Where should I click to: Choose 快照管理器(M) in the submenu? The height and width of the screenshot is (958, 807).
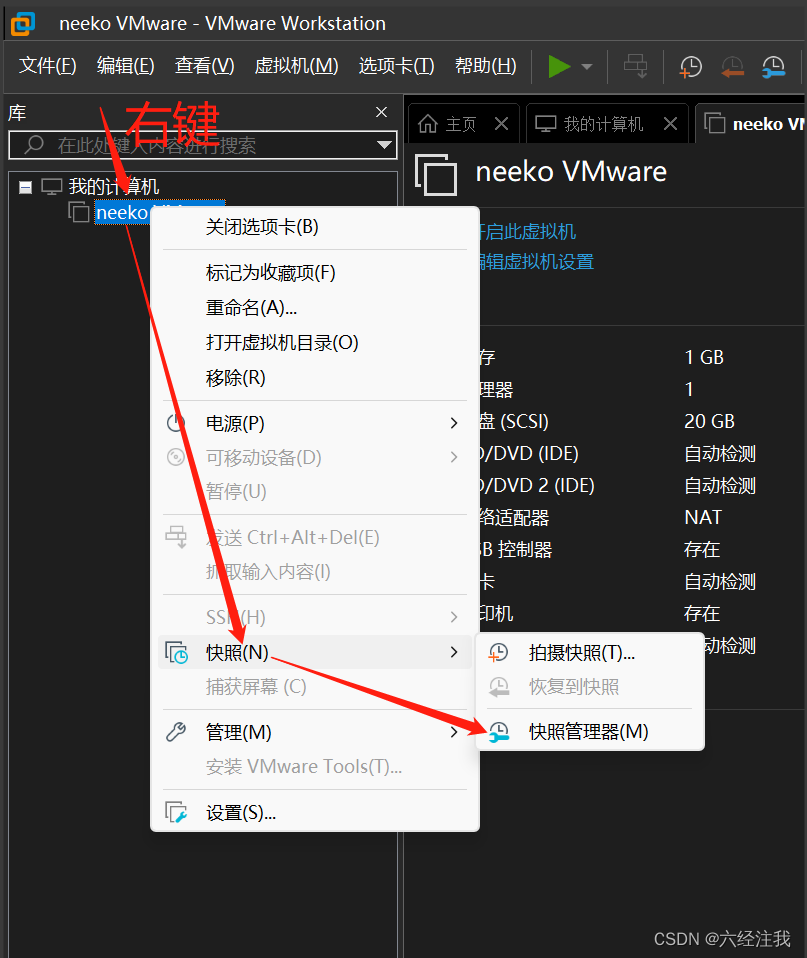(x=588, y=731)
